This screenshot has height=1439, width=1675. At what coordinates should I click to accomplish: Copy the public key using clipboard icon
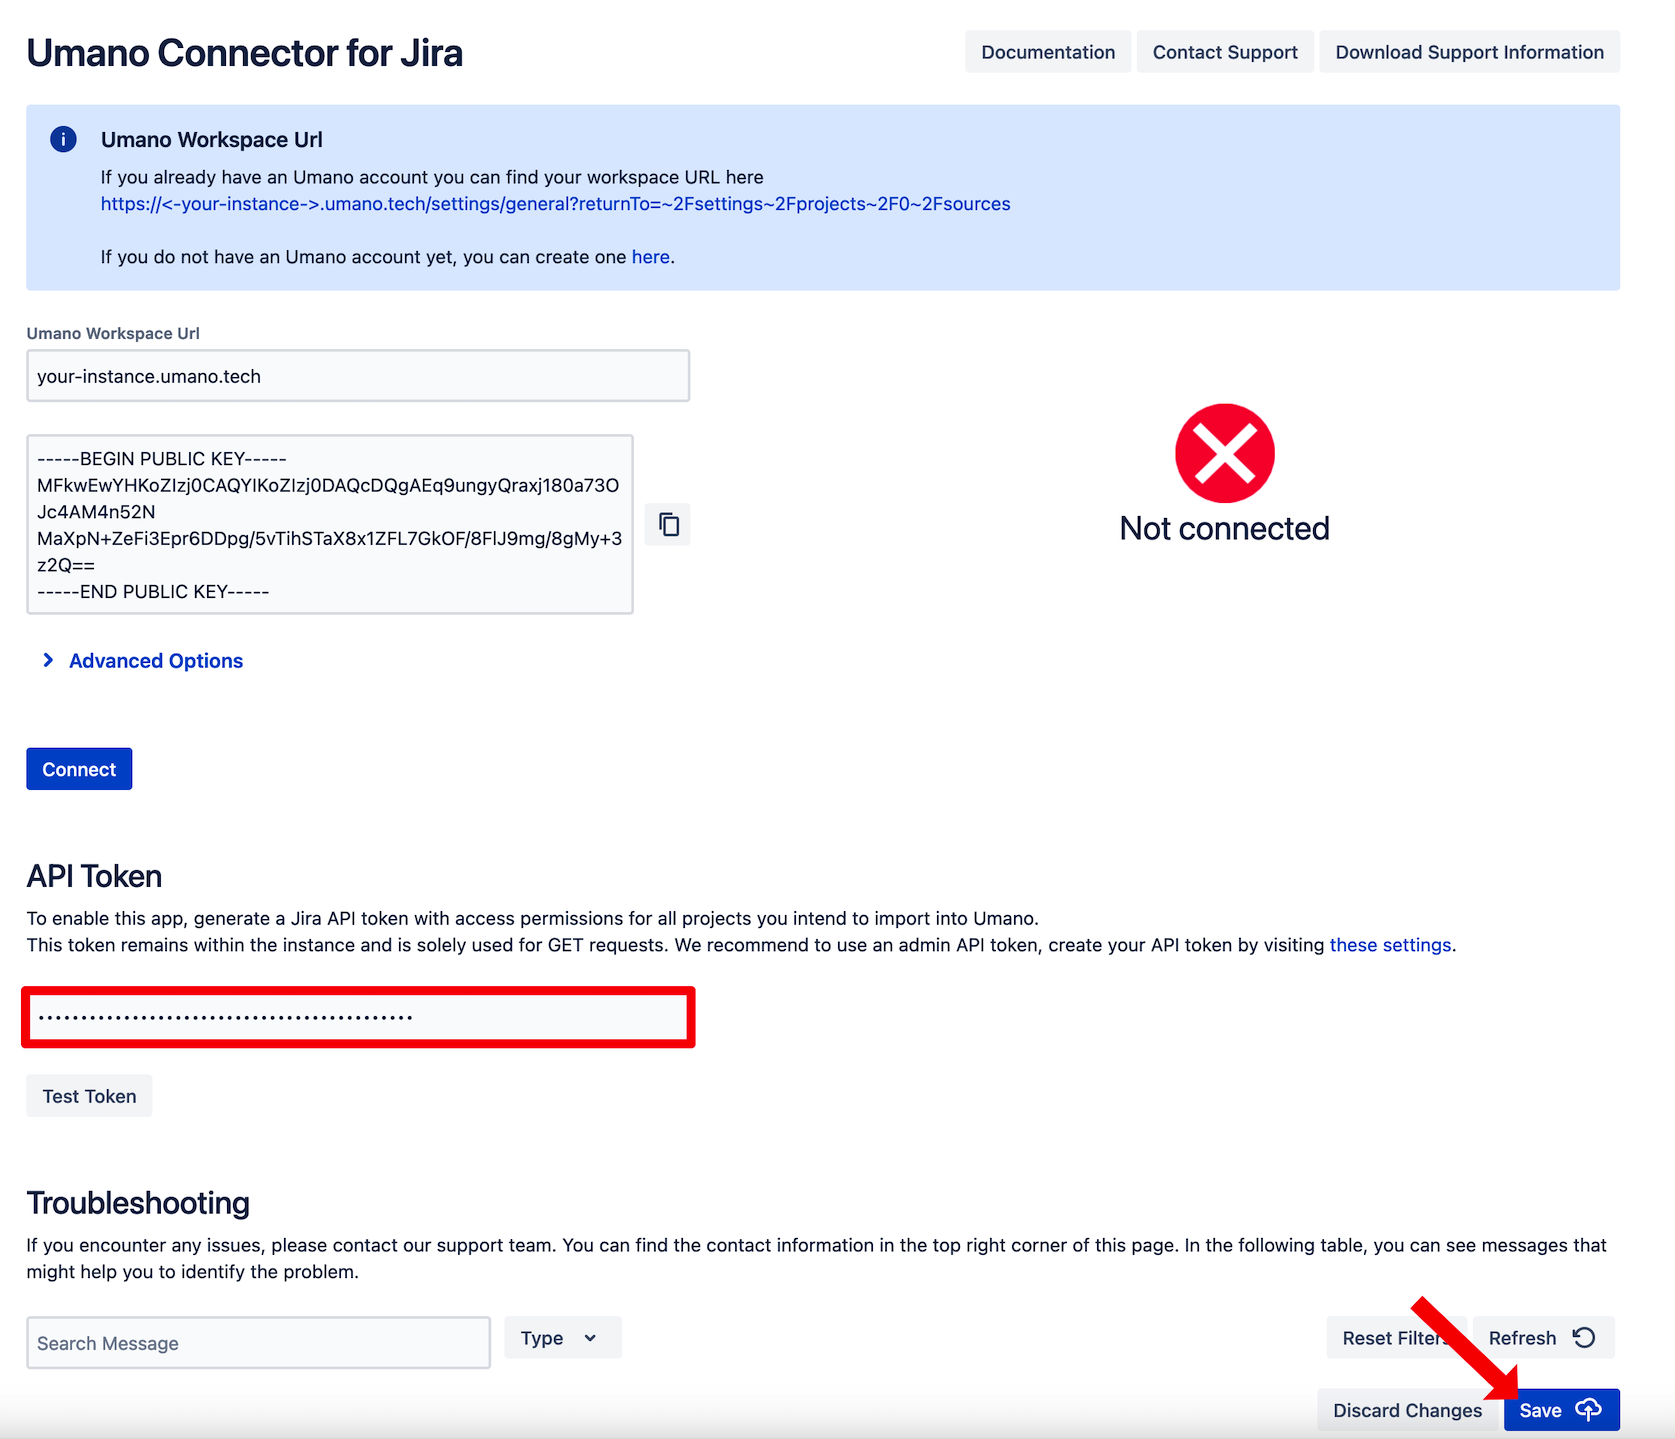(x=668, y=524)
